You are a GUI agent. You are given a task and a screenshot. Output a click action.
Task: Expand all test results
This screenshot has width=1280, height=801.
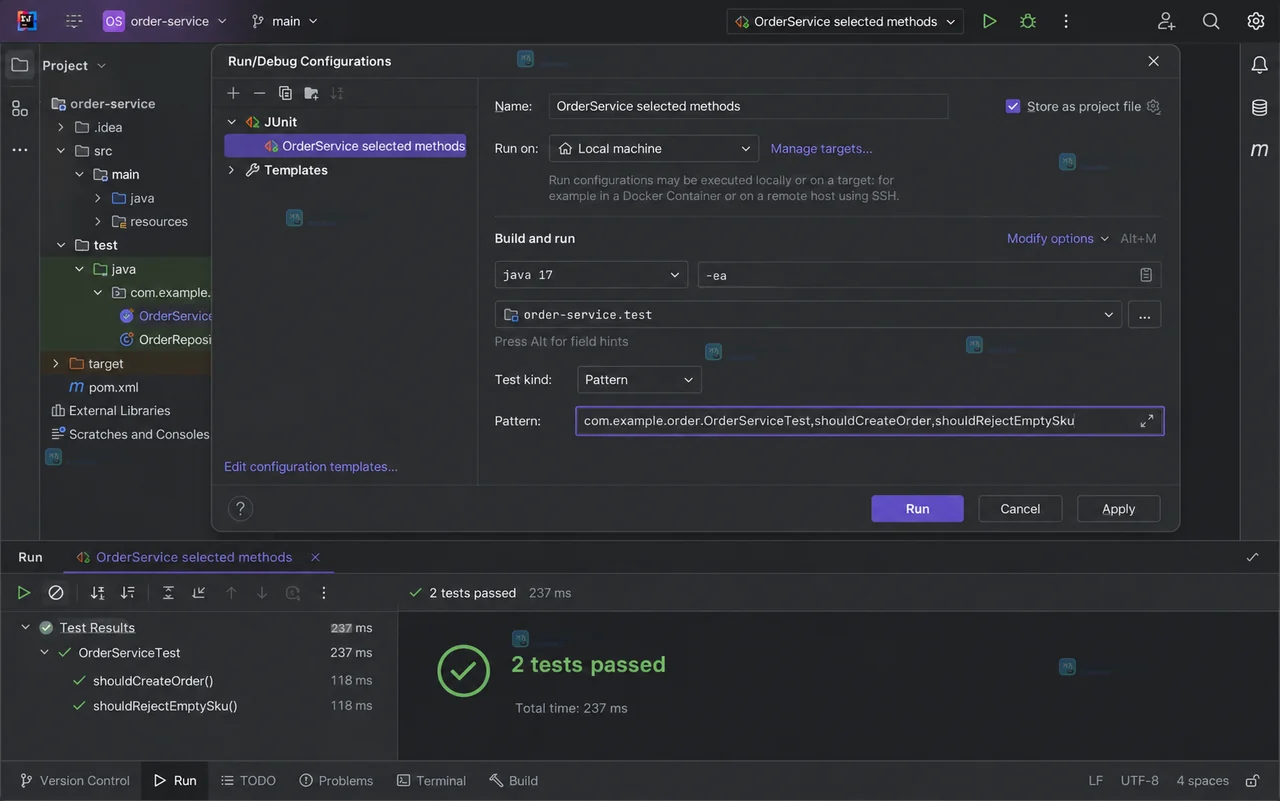point(168,593)
